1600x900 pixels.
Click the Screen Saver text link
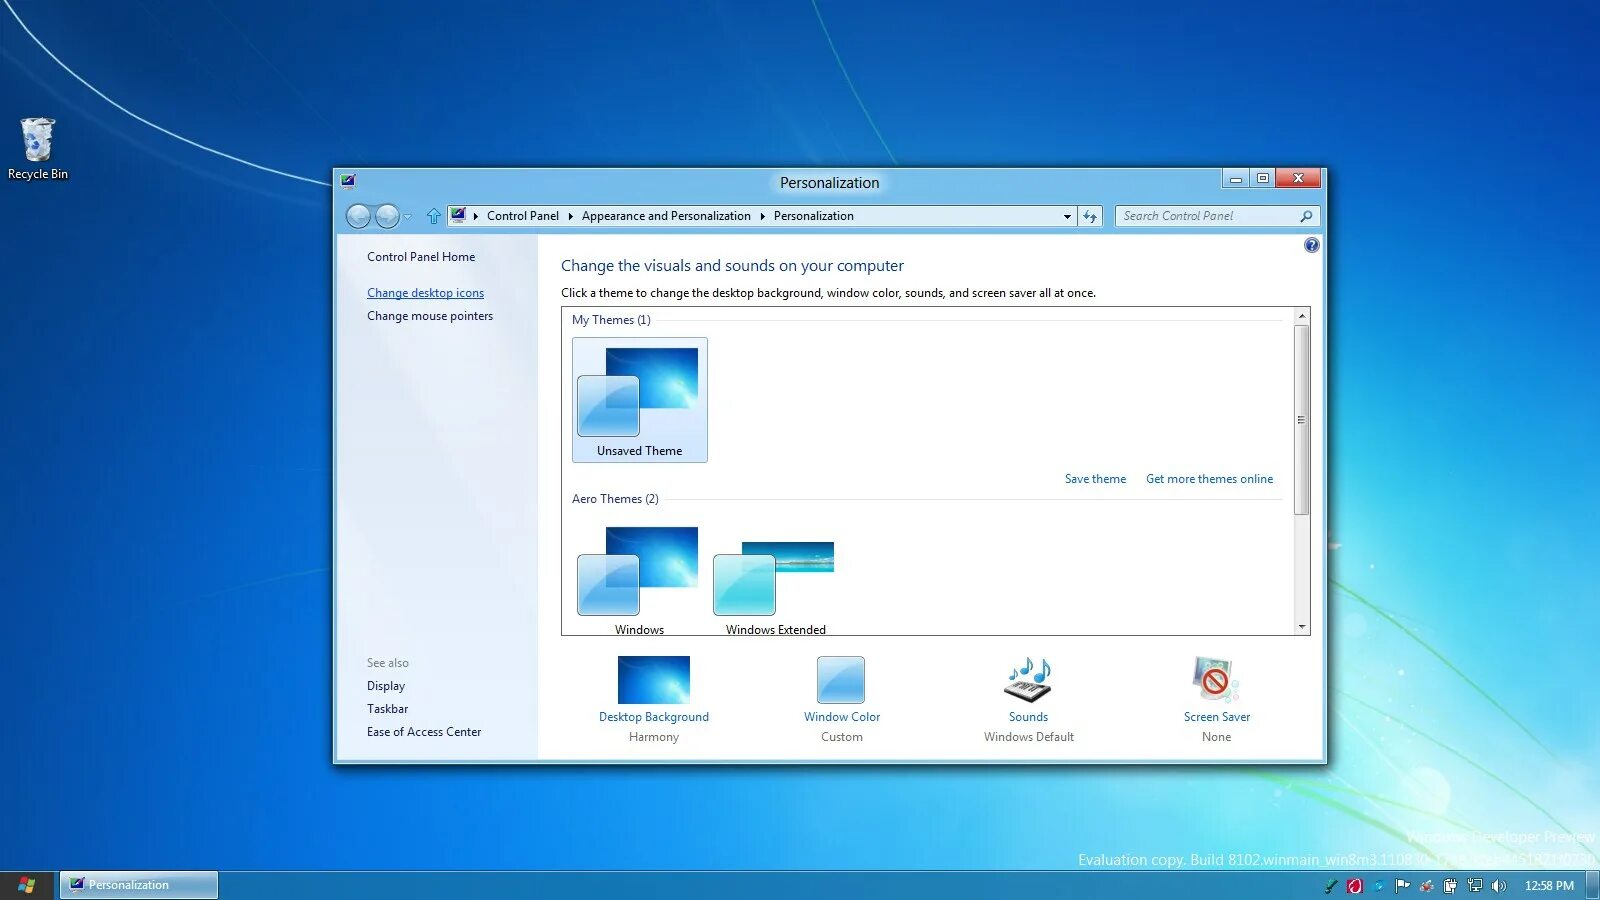point(1217,717)
